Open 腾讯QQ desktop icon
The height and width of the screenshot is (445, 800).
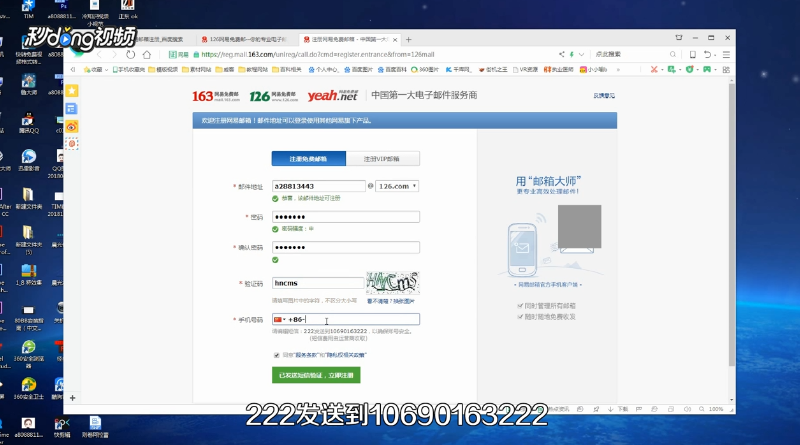(29, 123)
